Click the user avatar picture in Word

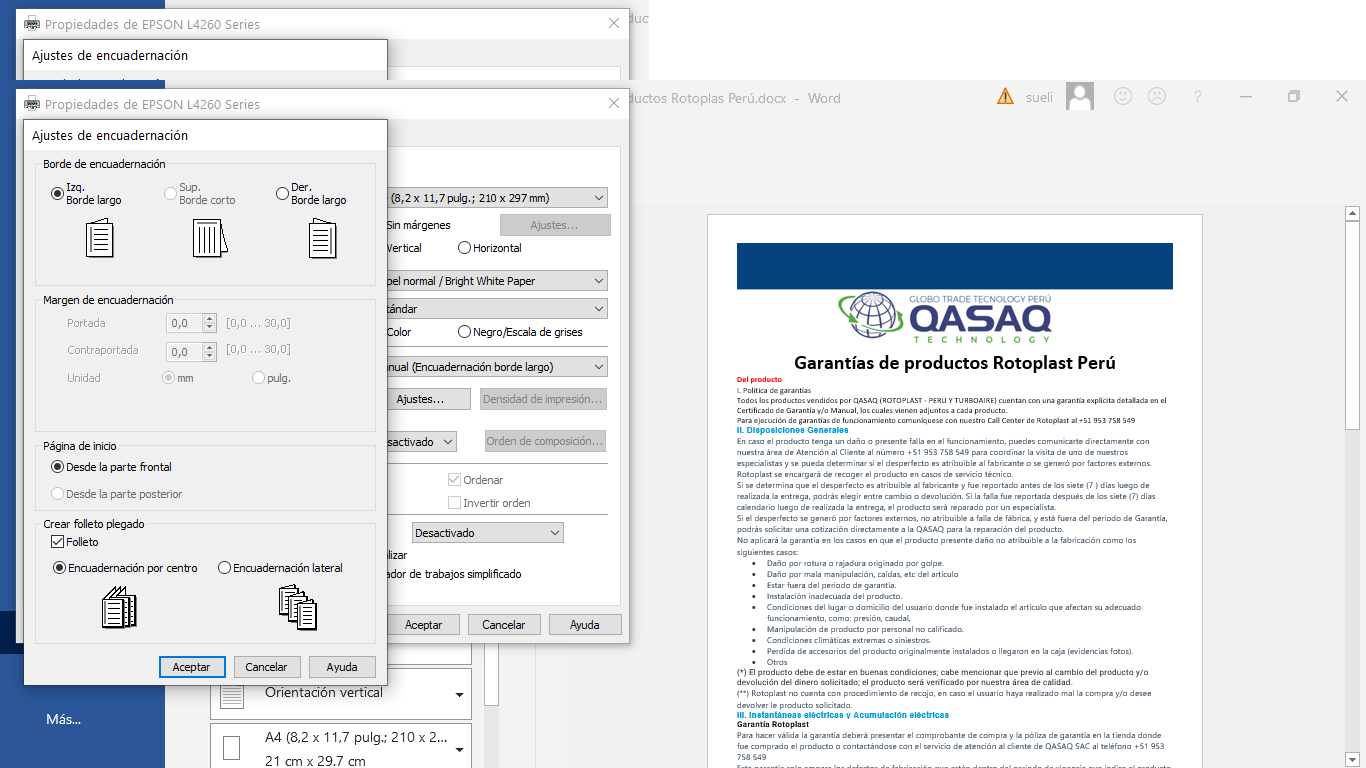pyautogui.click(x=1079, y=95)
